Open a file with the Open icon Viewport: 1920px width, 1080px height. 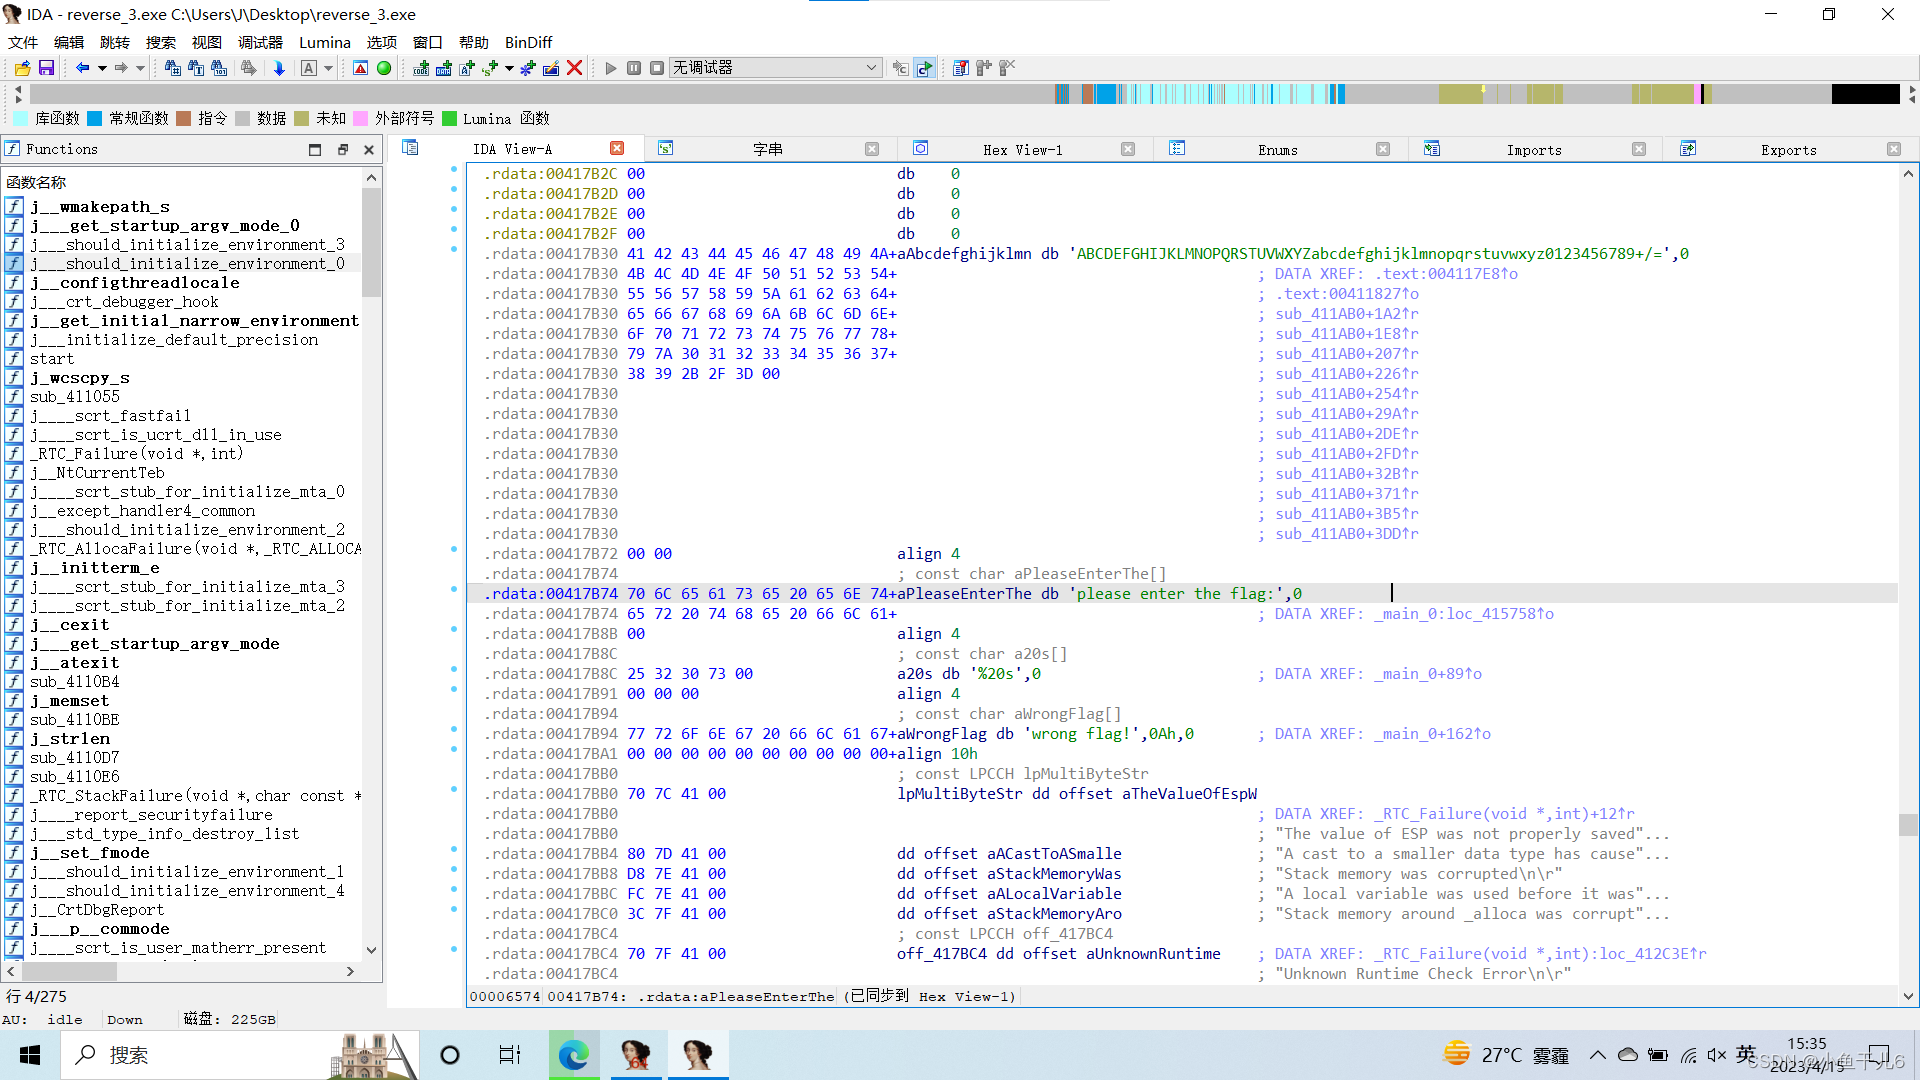[x=23, y=68]
